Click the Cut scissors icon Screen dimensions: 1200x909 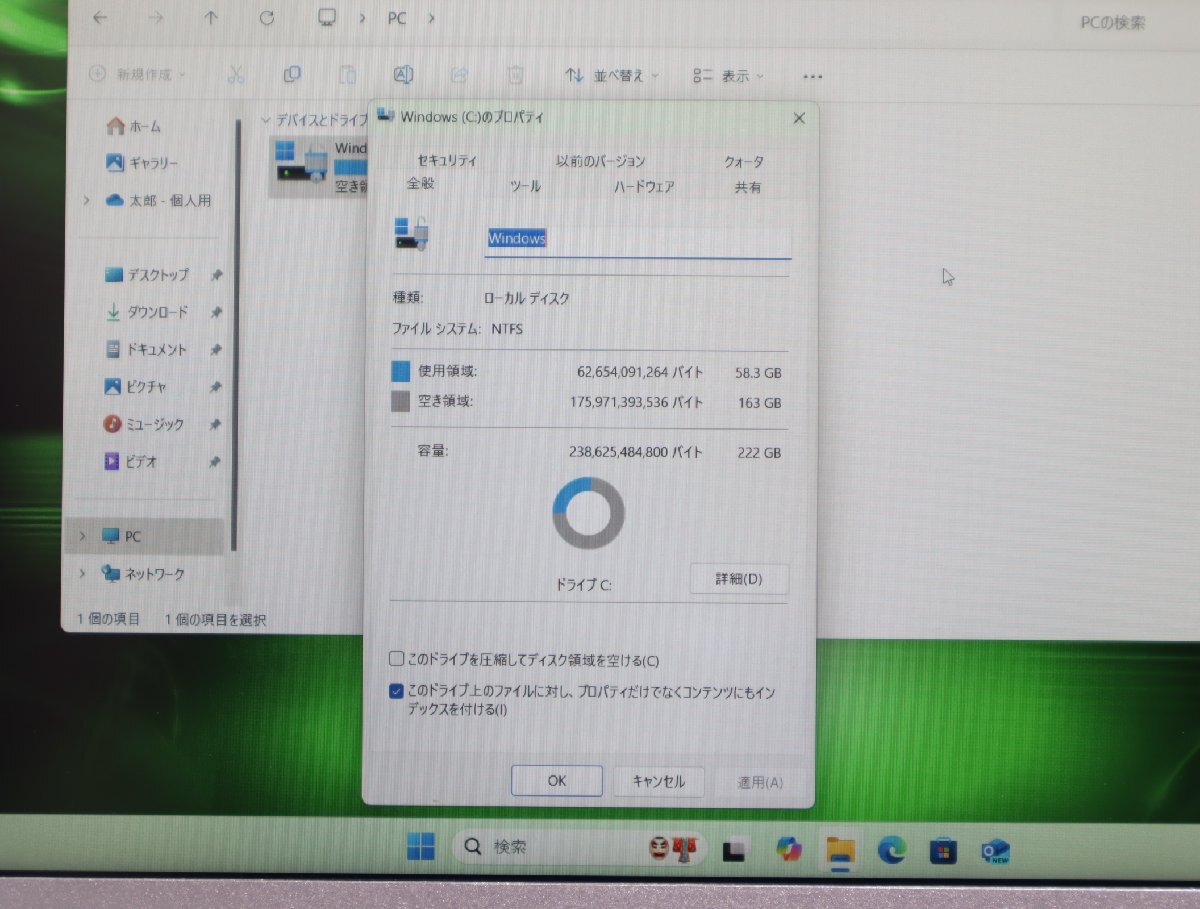click(x=236, y=75)
